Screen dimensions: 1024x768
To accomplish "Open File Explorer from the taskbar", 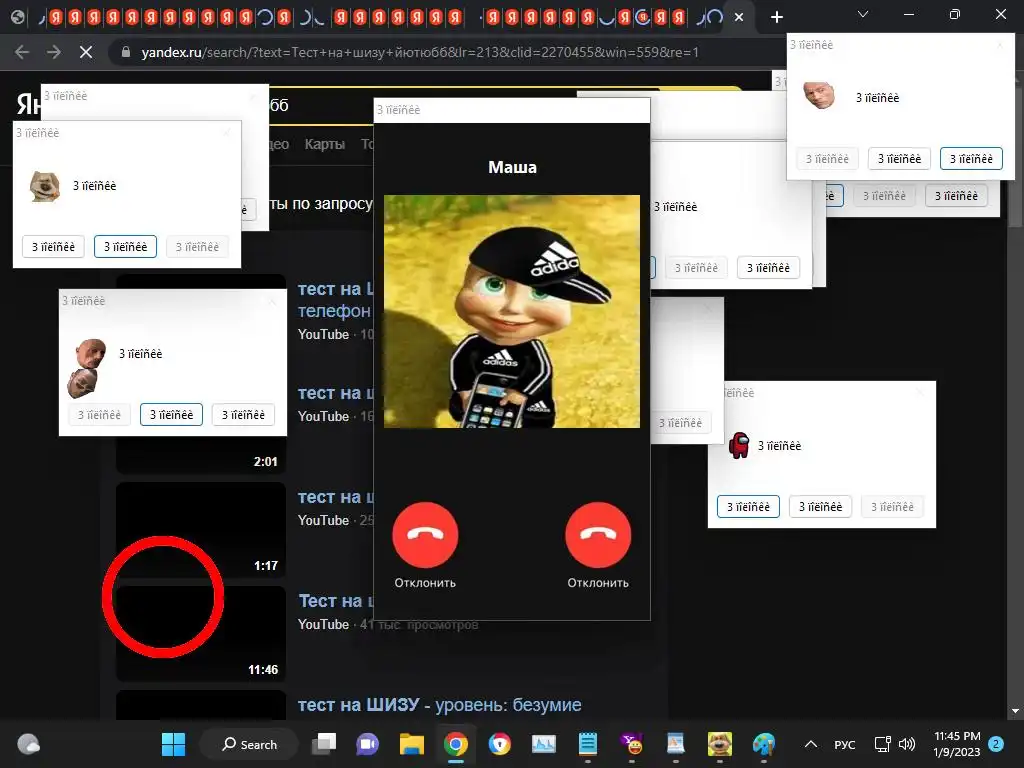I will pyautogui.click(x=411, y=744).
